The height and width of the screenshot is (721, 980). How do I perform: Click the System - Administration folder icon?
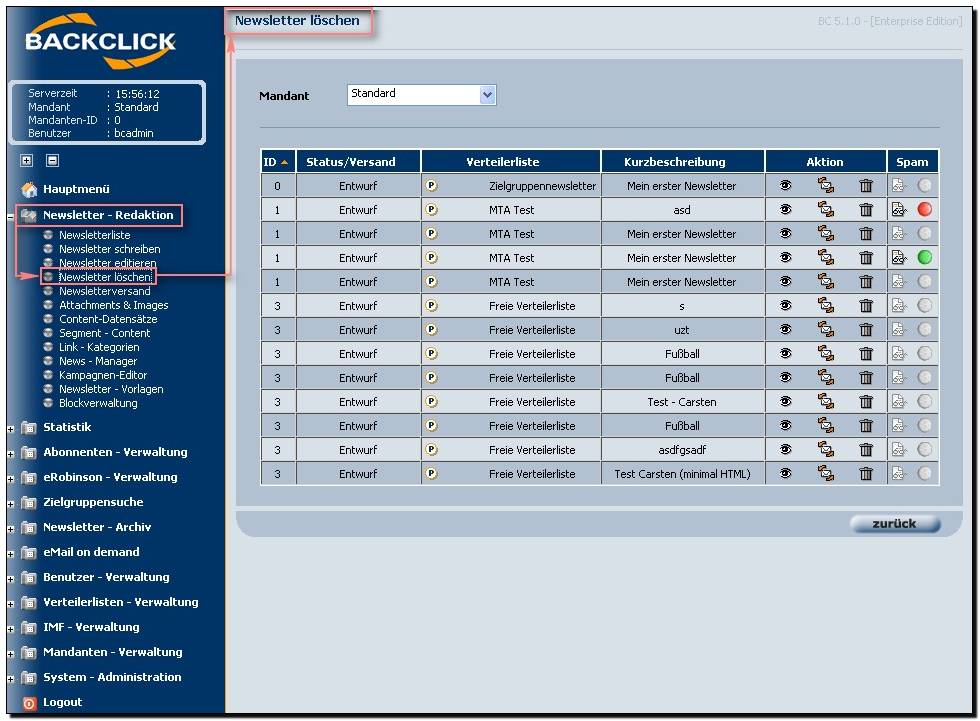coord(29,677)
